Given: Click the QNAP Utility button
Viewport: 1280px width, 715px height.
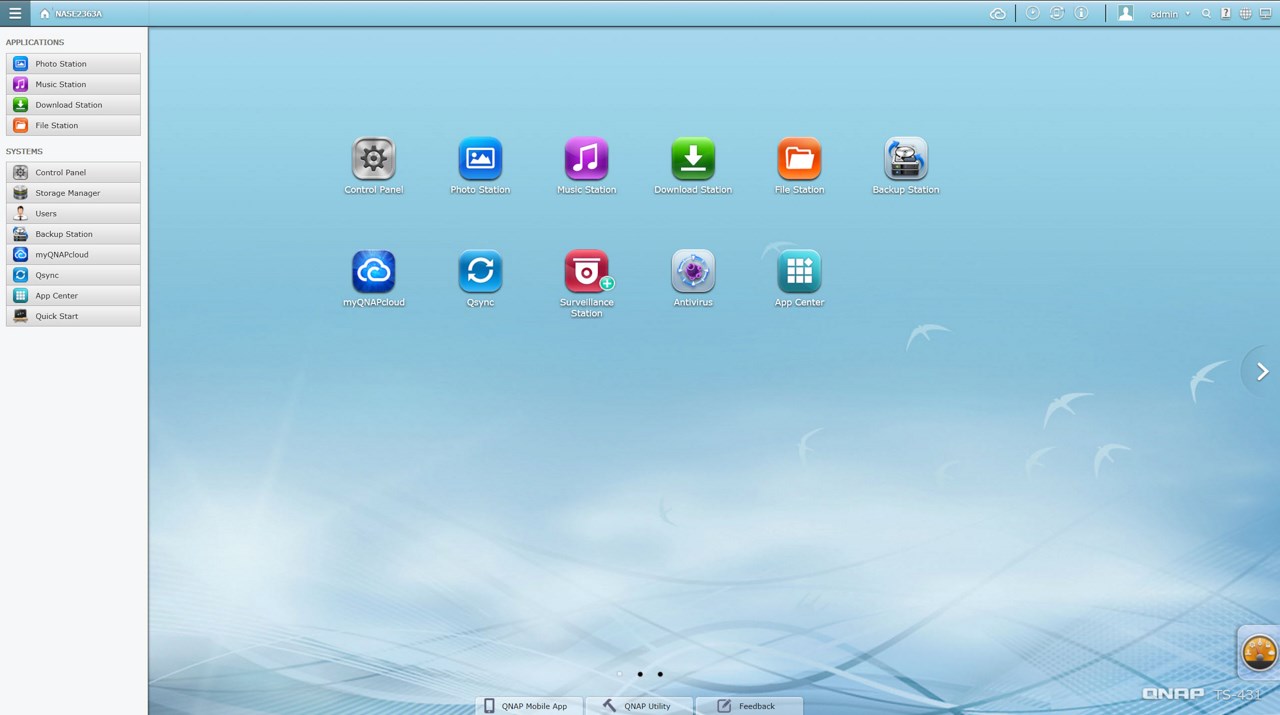Looking at the screenshot, I should (639, 706).
